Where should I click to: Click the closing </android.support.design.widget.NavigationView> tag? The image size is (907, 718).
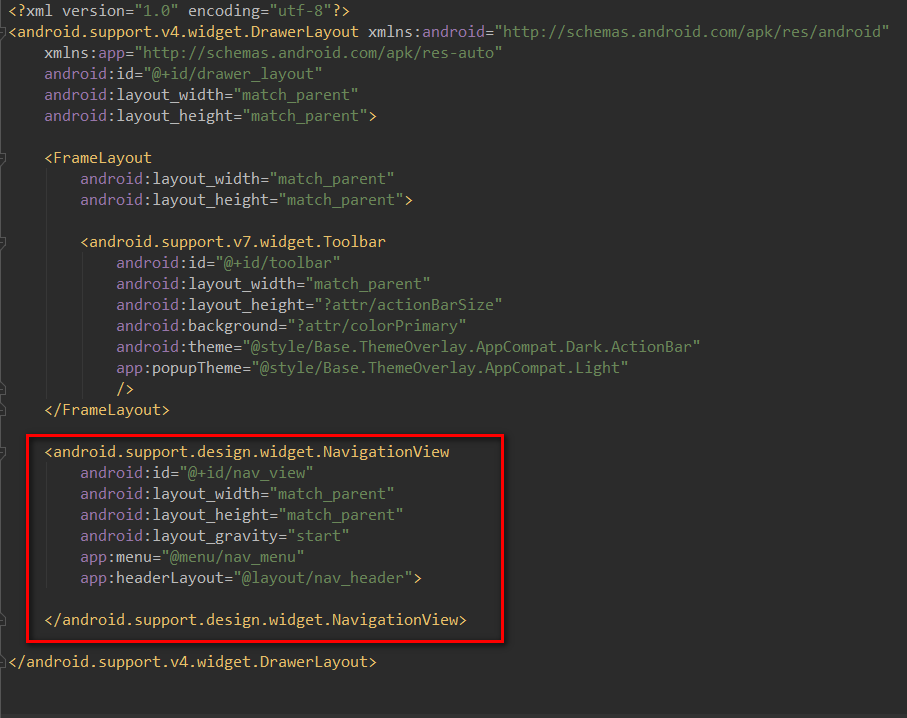pyautogui.click(x=256, y=620)
